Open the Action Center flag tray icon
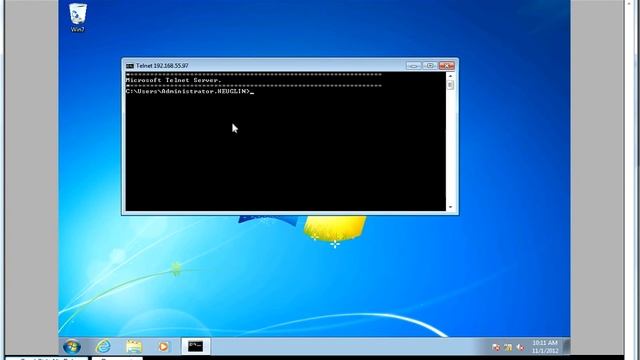640x360 pixels. [496, 347]
